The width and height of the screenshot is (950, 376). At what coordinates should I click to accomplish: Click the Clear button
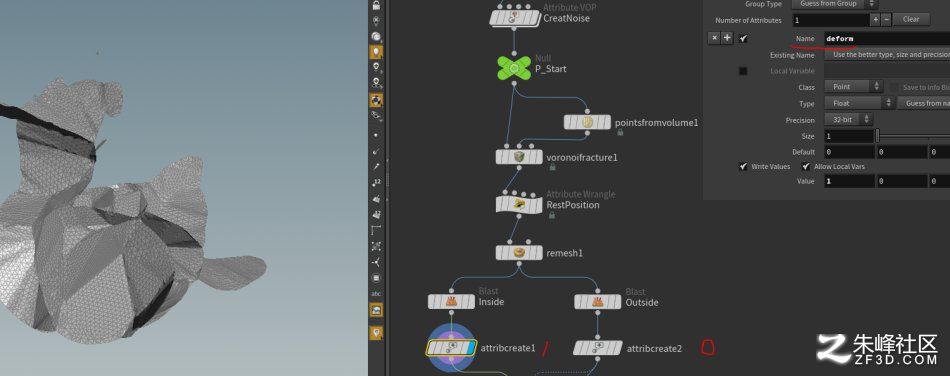click(911, 19)
